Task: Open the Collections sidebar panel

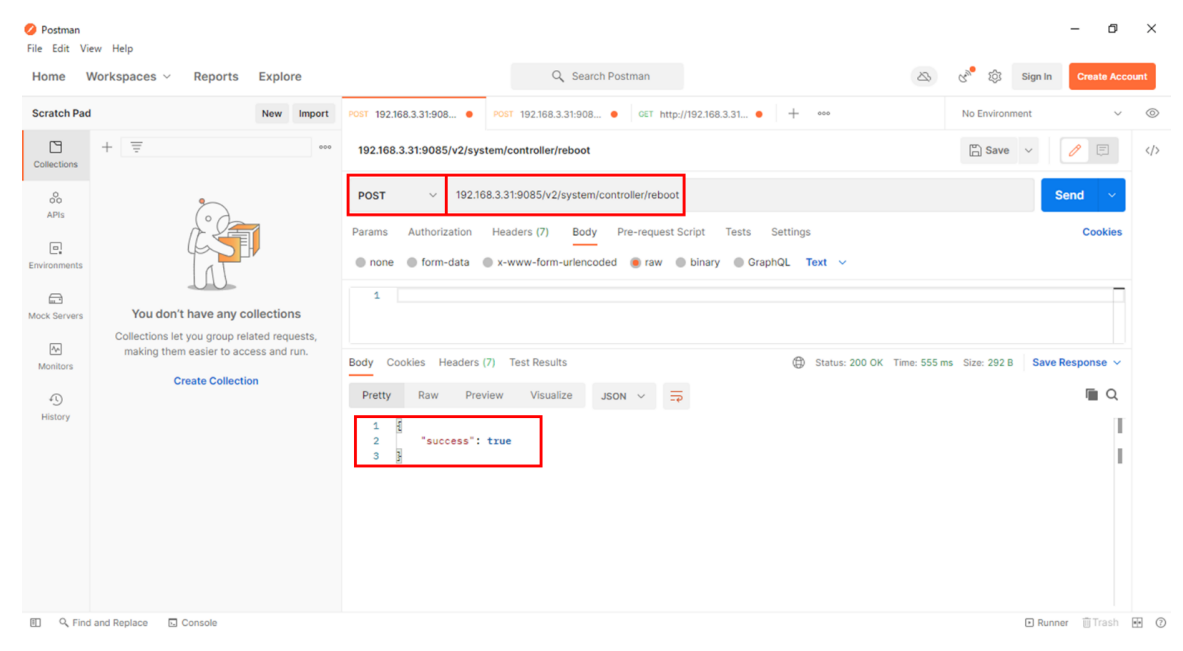Action: click(x=55, y=154)
